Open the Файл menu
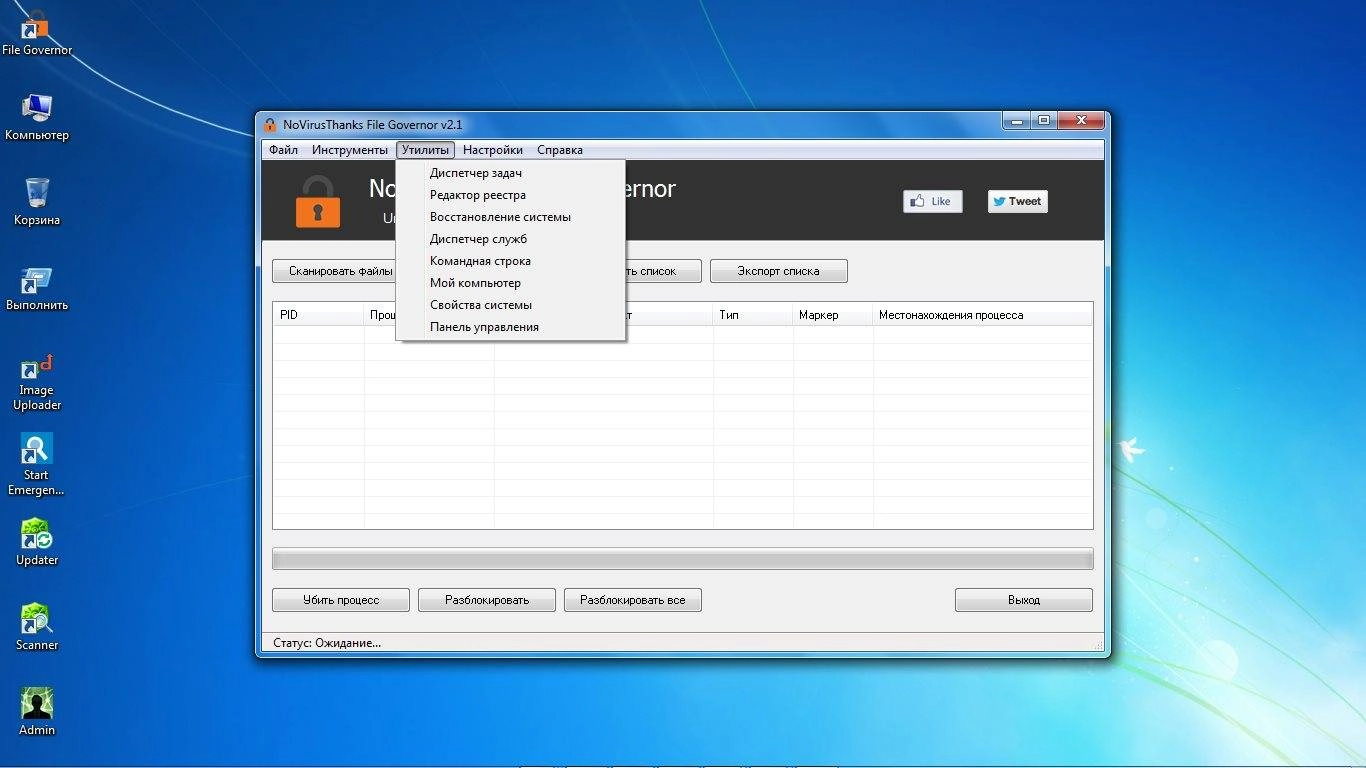The height and width of the screenshot is (768, 1366). pyautogui.click(x=283, y=150)
